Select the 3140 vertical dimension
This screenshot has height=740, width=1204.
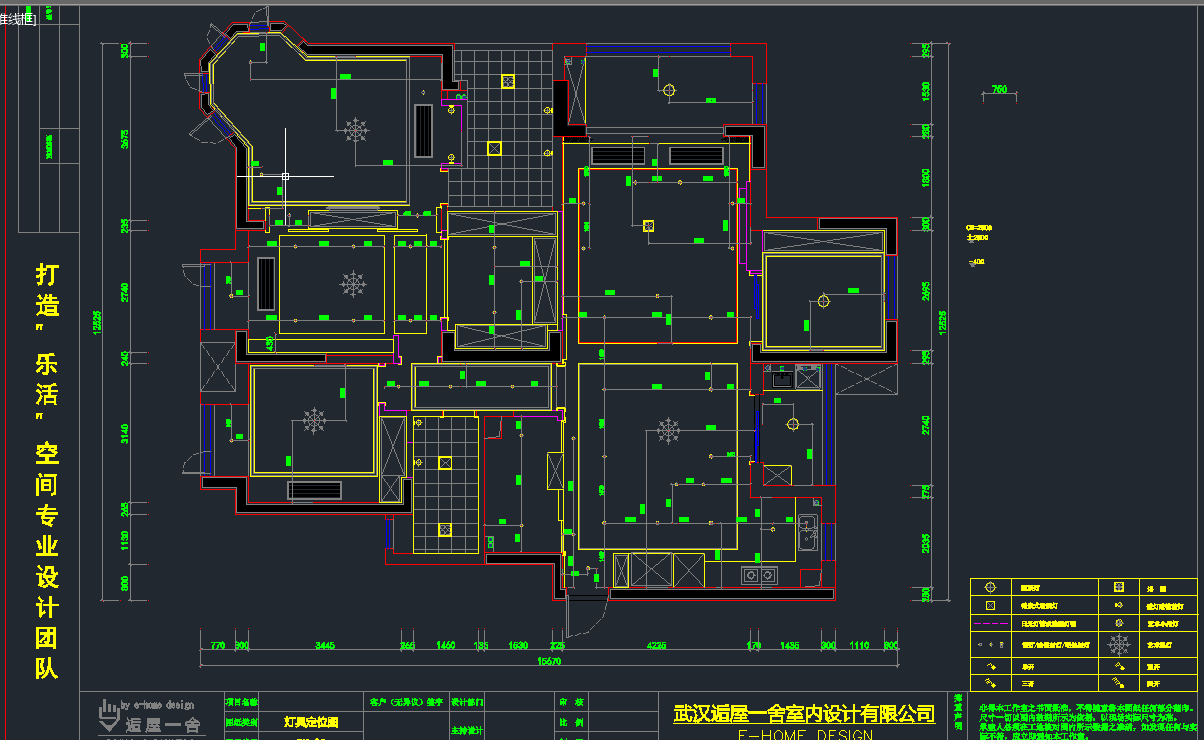[125, 434]
